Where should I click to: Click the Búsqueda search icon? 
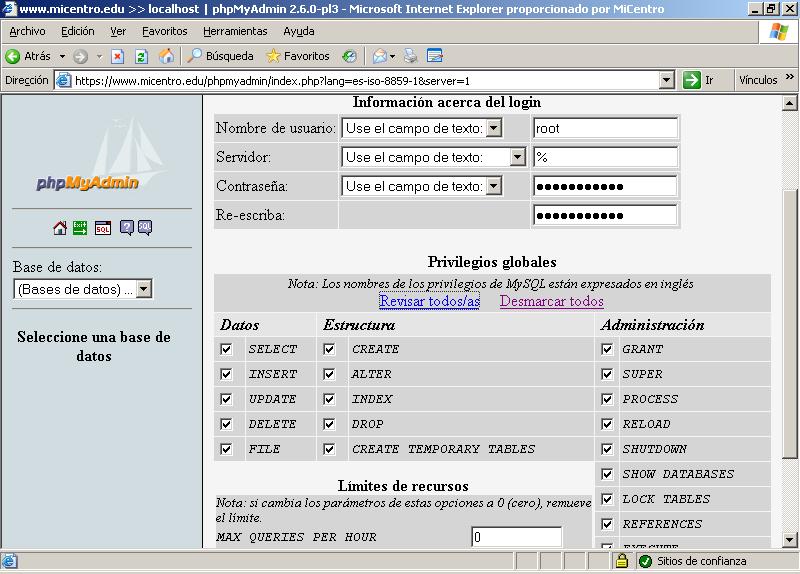[x=194, y=56]
